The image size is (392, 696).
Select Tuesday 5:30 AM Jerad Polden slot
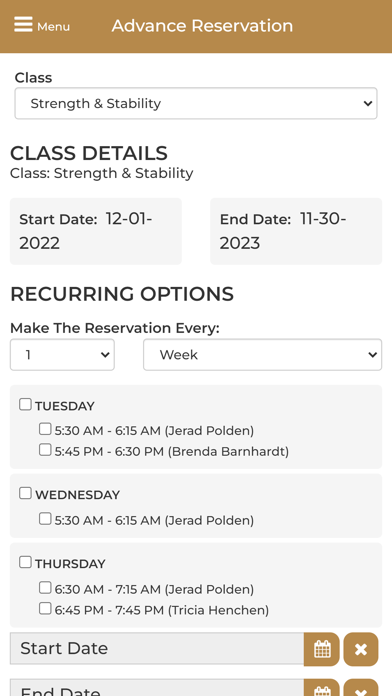point(45,429)
